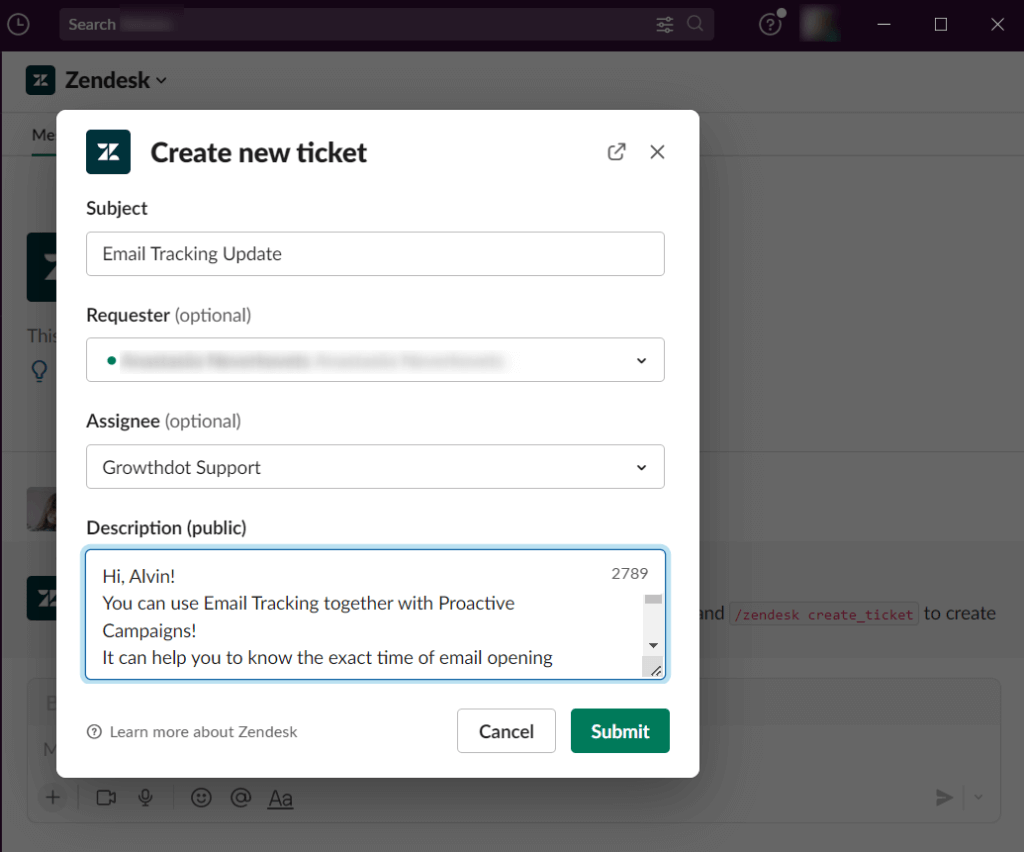Click the plus icon to add attachments

tap(53, 797)
